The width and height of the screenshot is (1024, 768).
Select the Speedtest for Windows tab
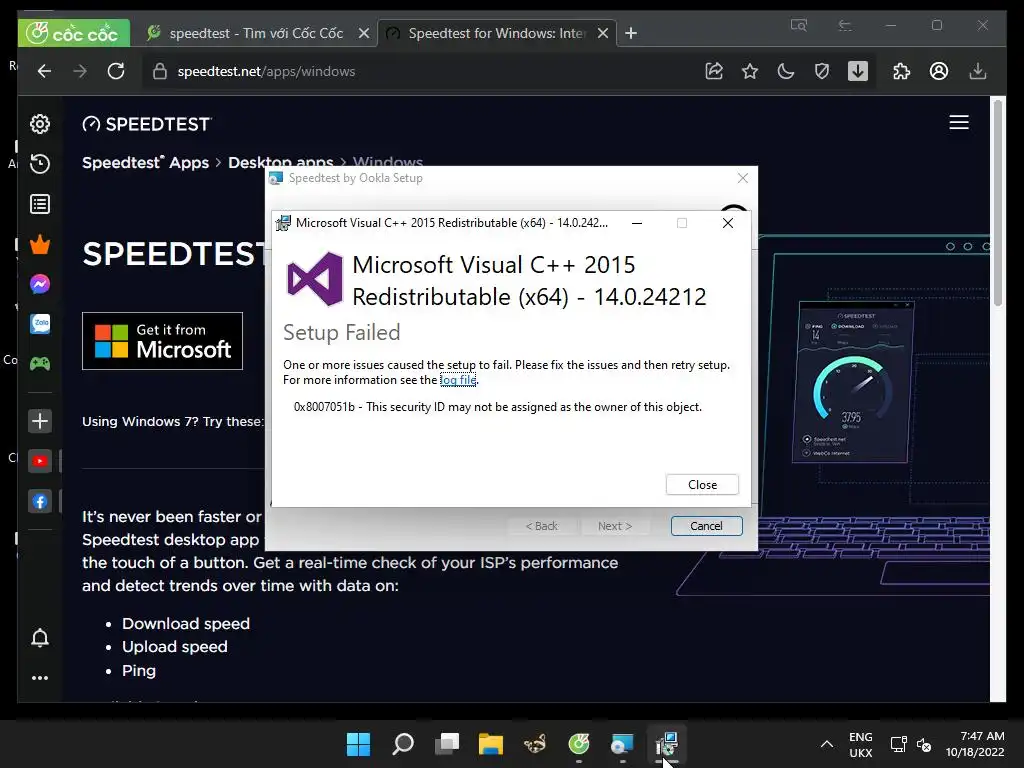point(496,33)
